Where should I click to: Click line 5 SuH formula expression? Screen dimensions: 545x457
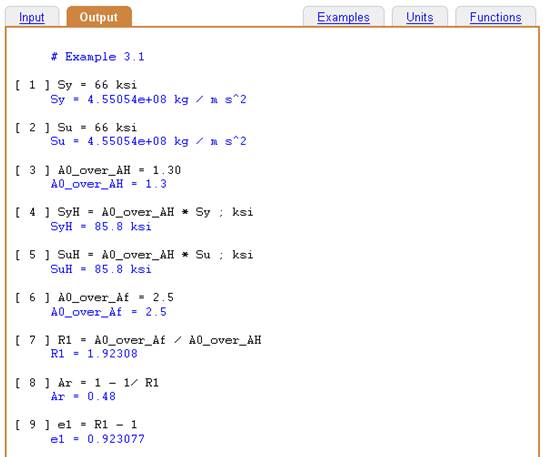coord(155,255)
